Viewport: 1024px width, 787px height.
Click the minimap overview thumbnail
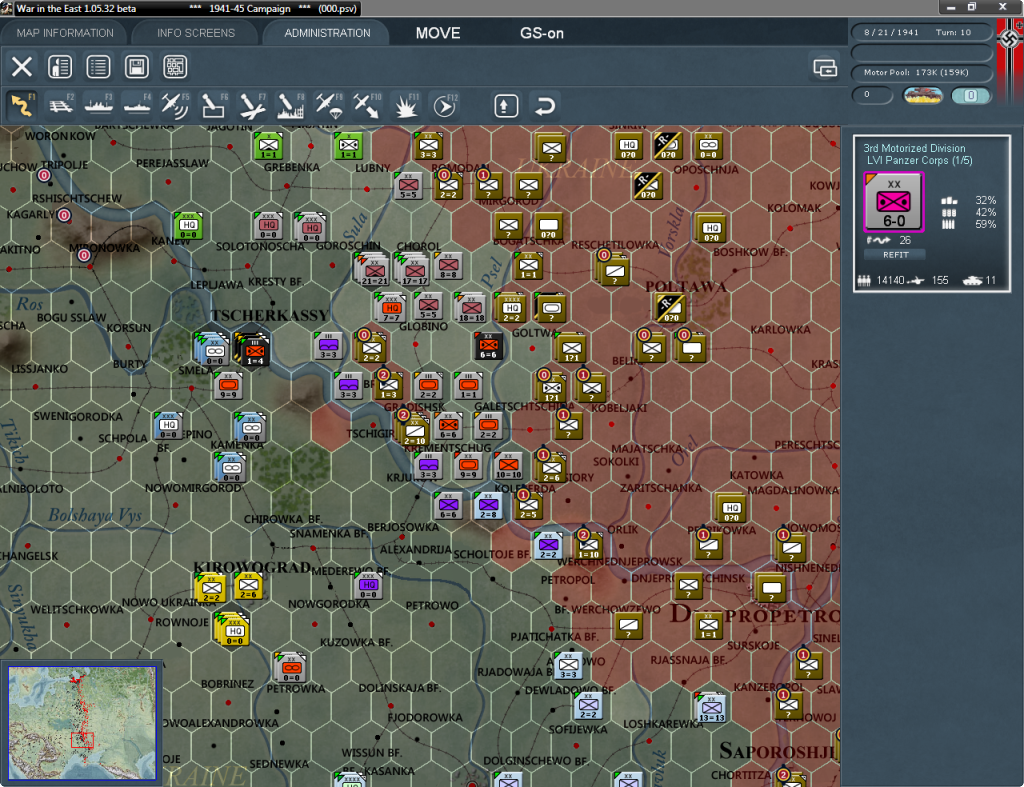(x=82, y=722)
